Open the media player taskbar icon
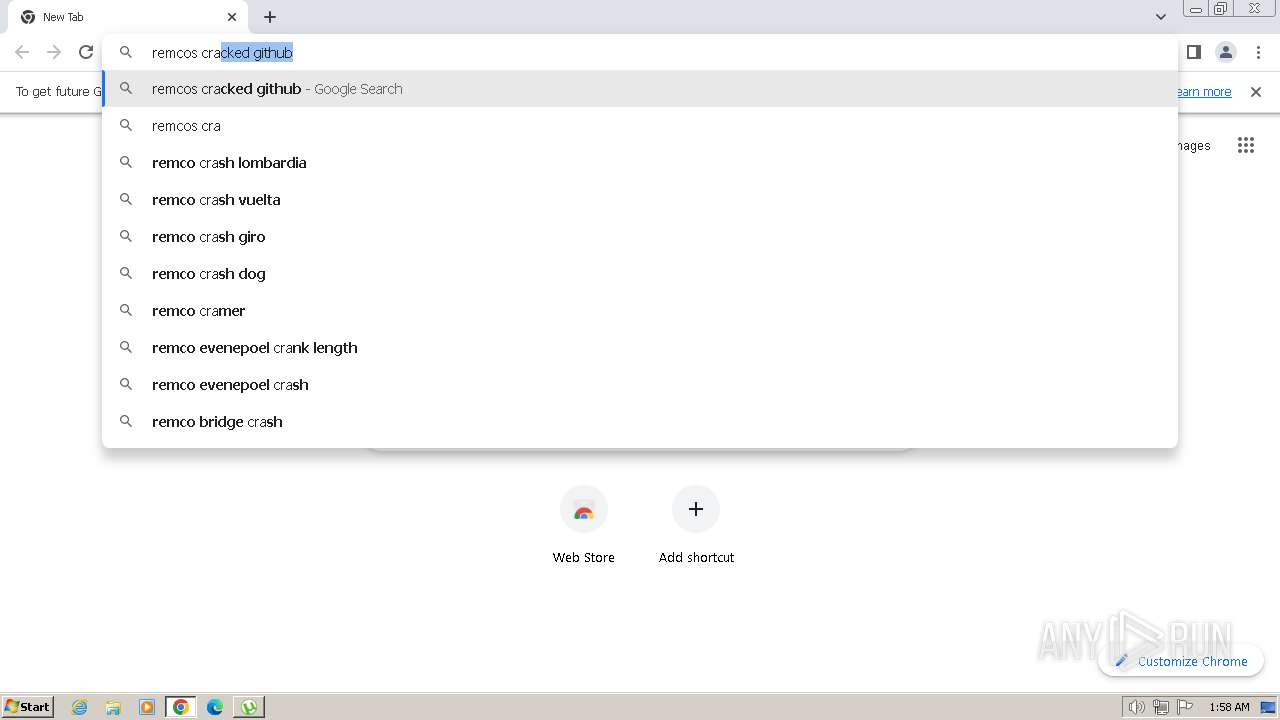Screen dimensions: 1280x720 147,707
